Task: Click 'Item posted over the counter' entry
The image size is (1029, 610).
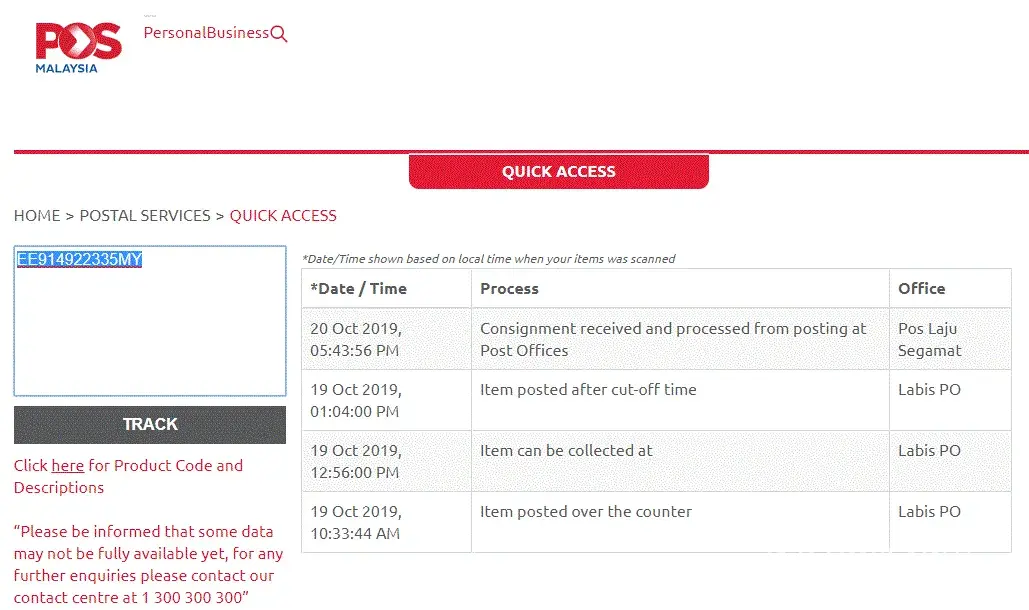Action: coord(586,512)
